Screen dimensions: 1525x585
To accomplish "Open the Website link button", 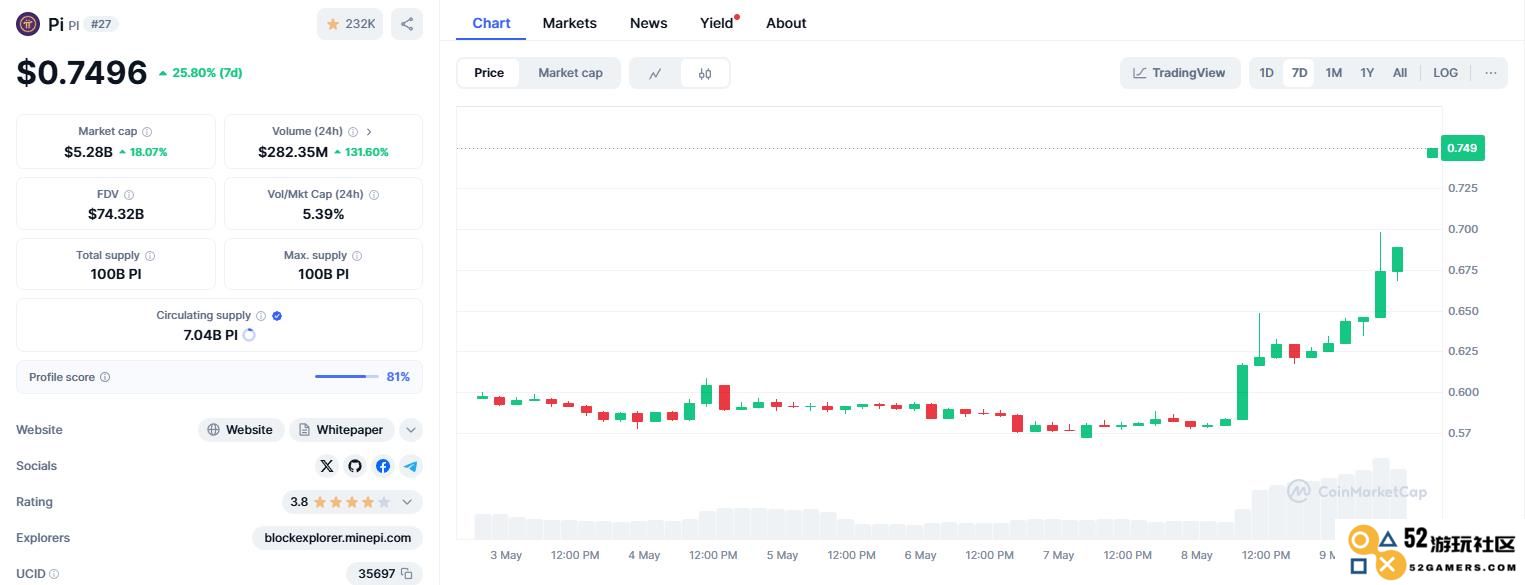I will click(x=241, y=430).
